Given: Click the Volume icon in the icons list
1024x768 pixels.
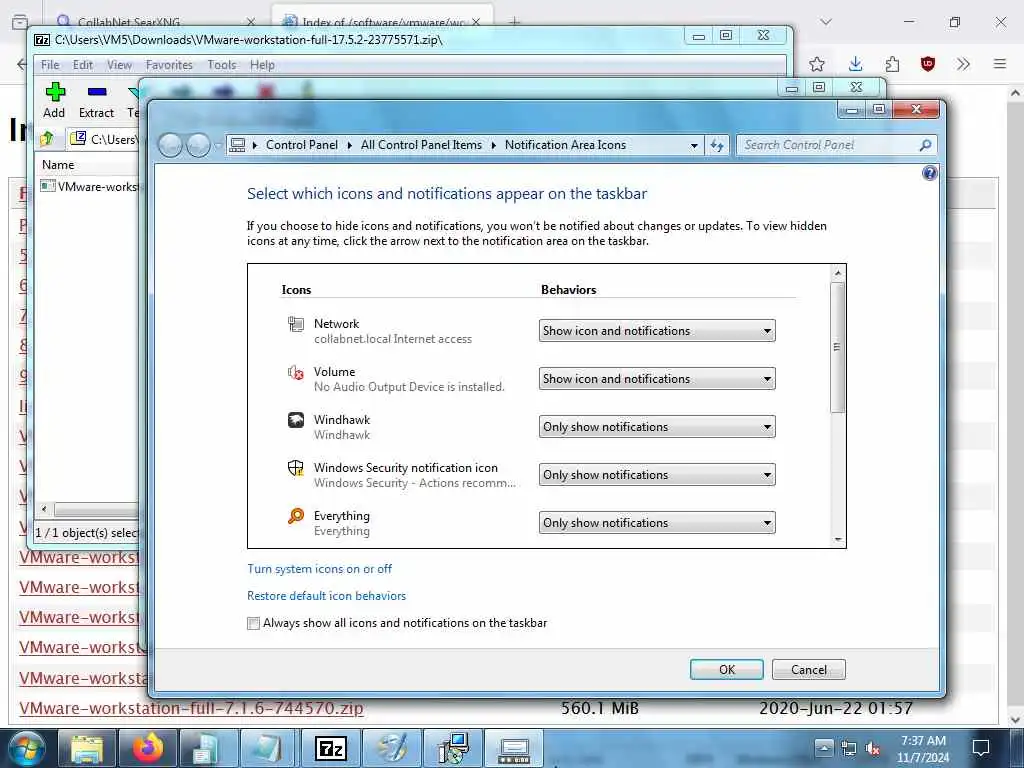Looking at the screenshot, I should click(x=296, y=372).
